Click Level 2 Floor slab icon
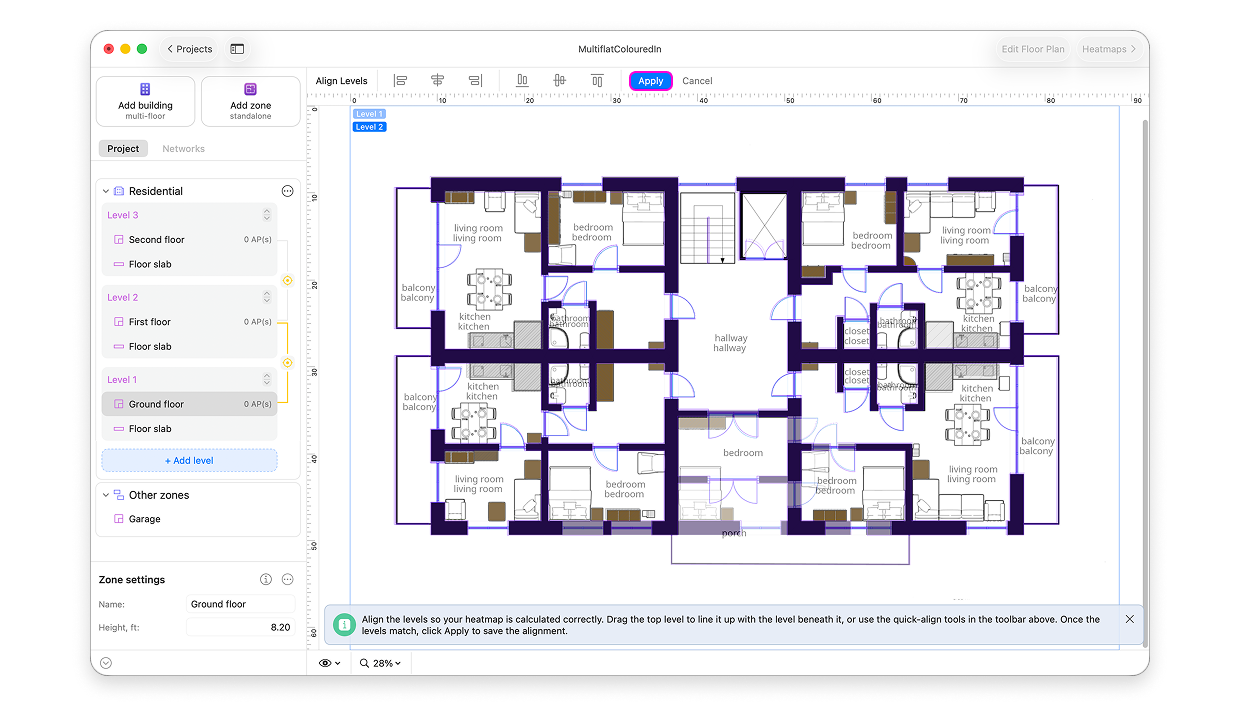Image resolution: width=1240 pixels, height=708 pixels. click(x=118, y=347)
